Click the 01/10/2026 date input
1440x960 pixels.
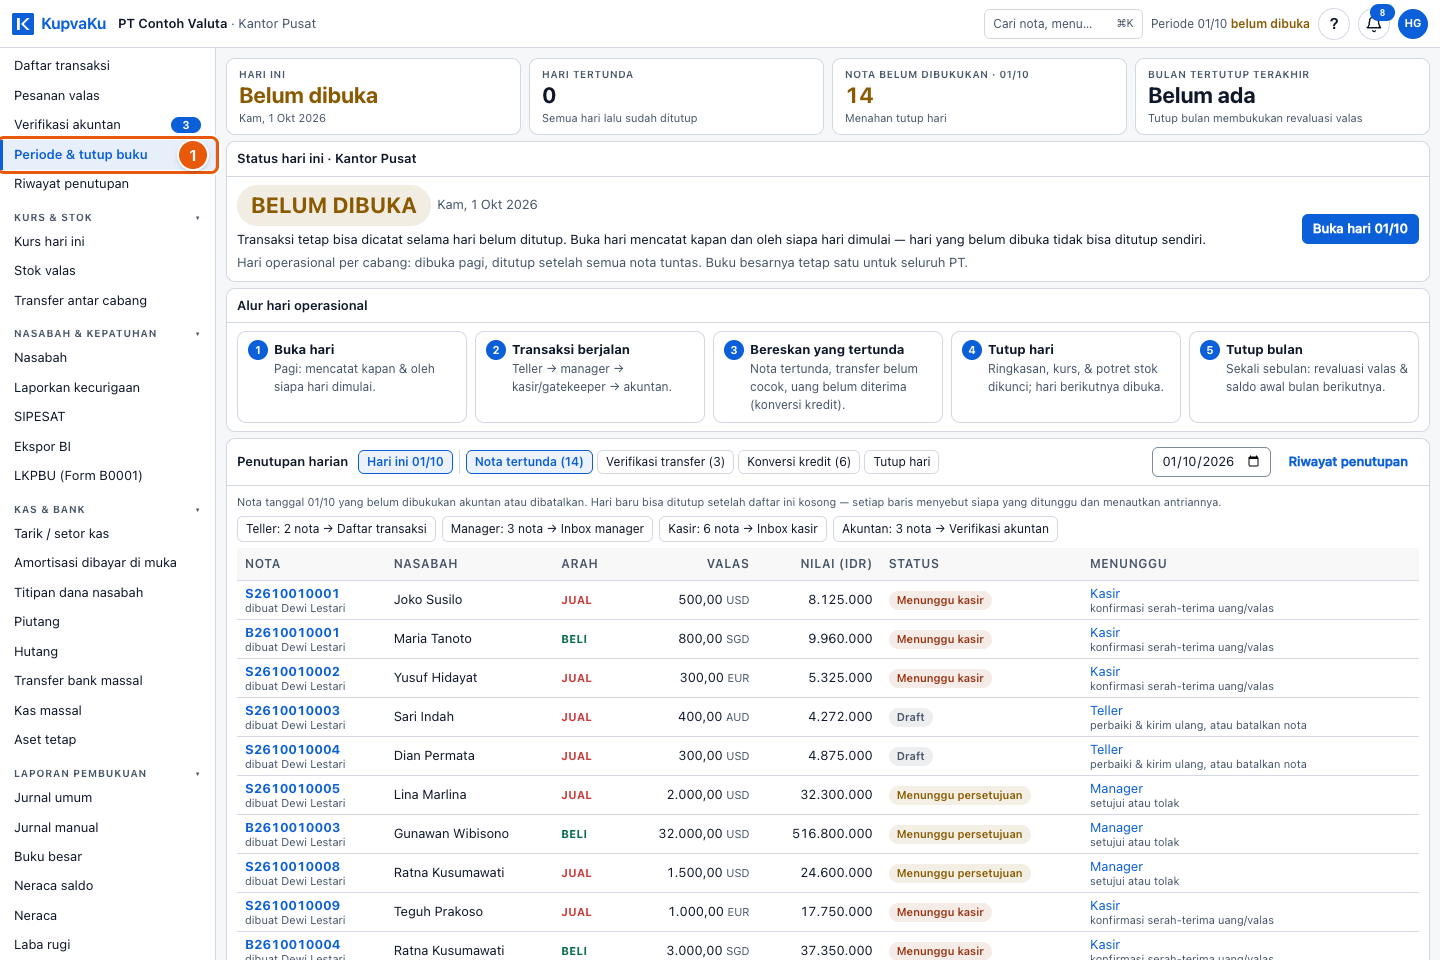click(1211, 462)
